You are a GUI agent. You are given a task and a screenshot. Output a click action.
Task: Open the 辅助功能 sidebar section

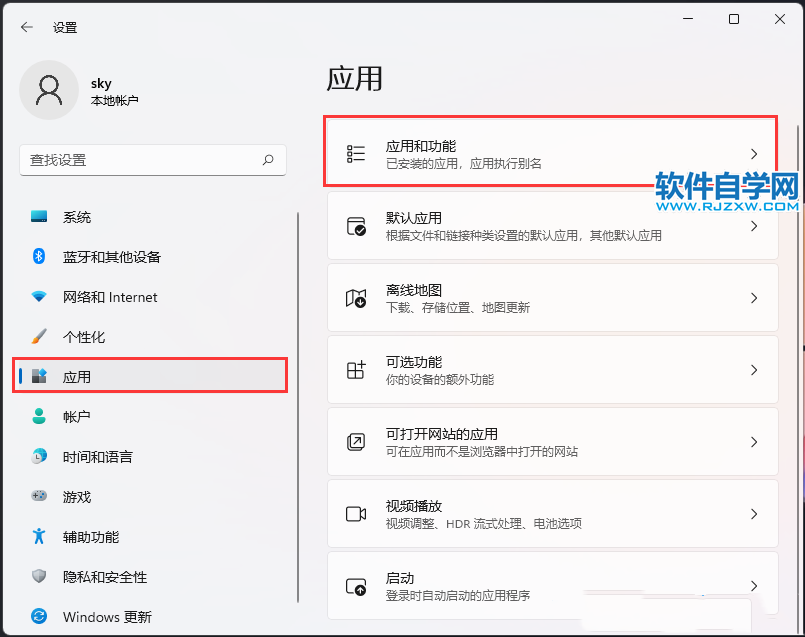[90, 537]
